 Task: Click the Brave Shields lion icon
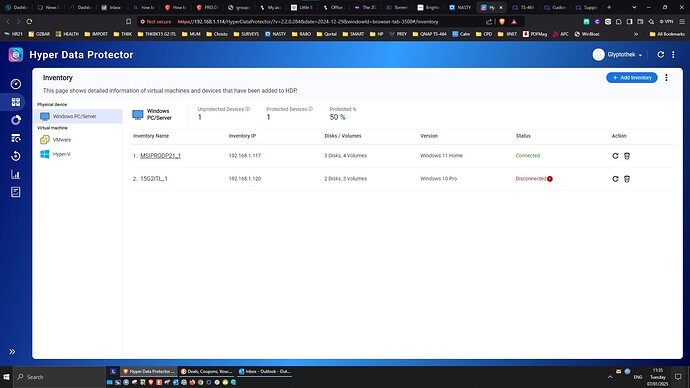(x=502, y=22)
